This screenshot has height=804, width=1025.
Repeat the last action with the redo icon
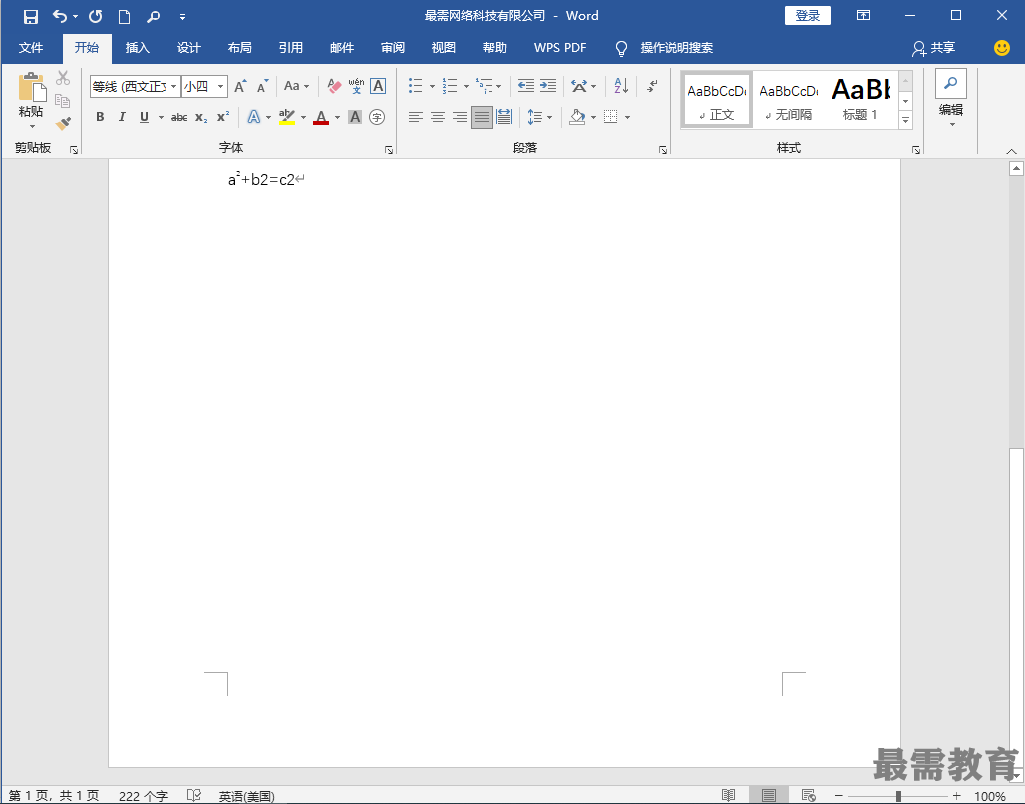tap(95, 16)
